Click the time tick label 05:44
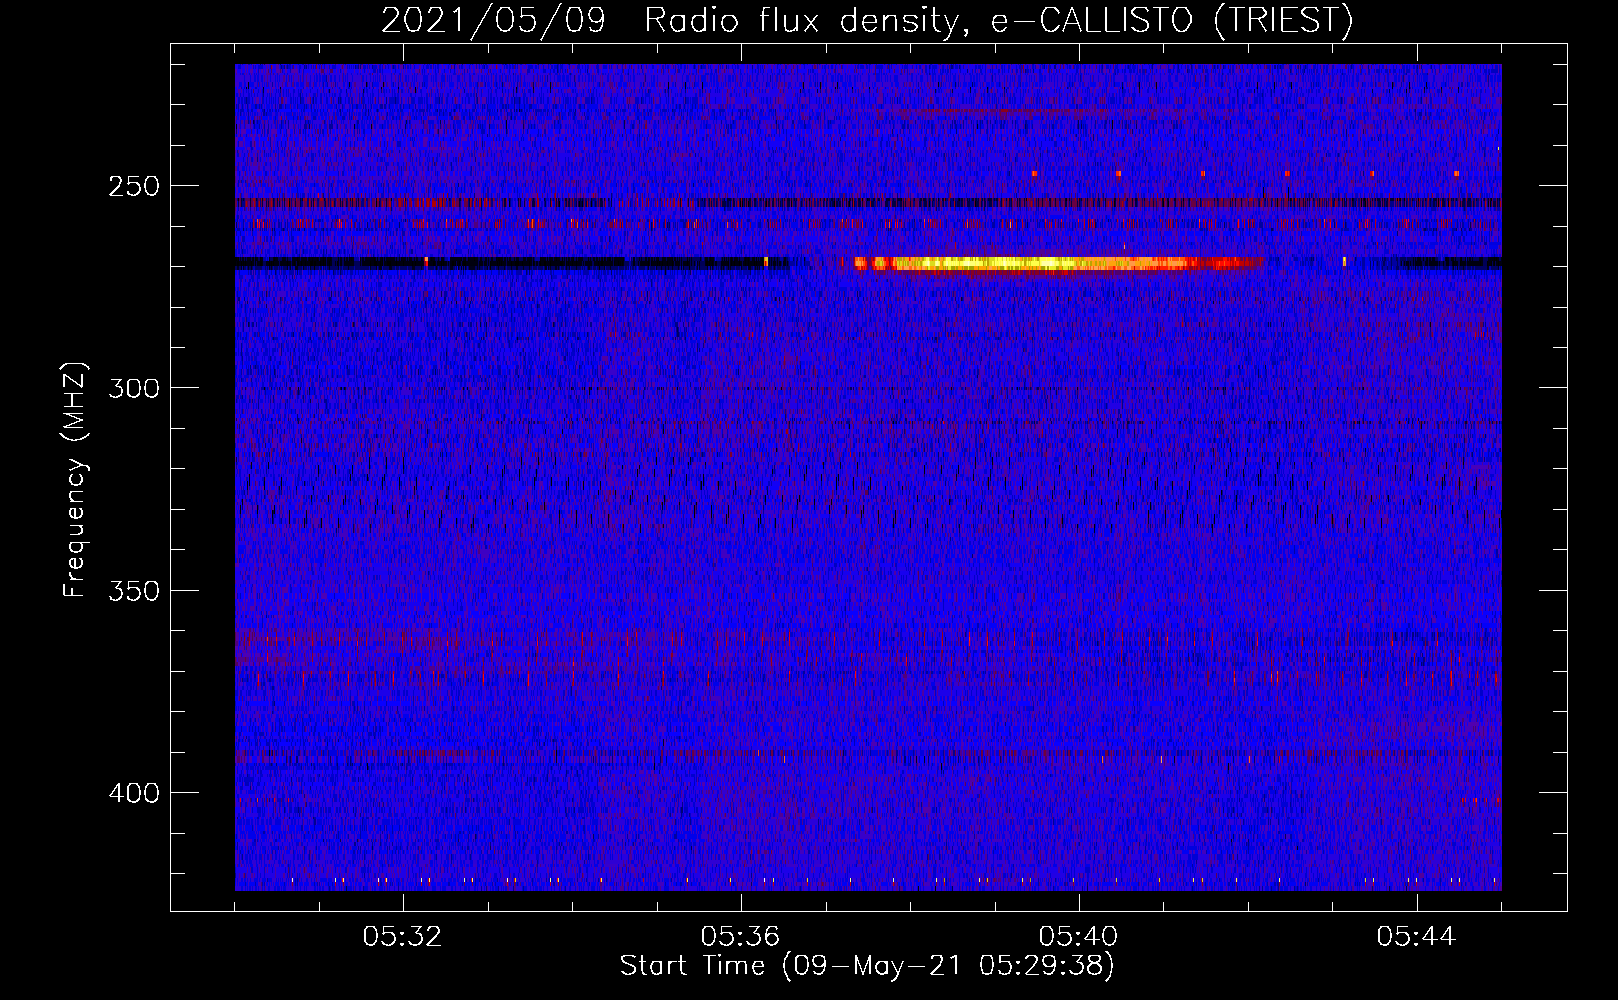The image size is (1618, 1000). point(1417,937)
